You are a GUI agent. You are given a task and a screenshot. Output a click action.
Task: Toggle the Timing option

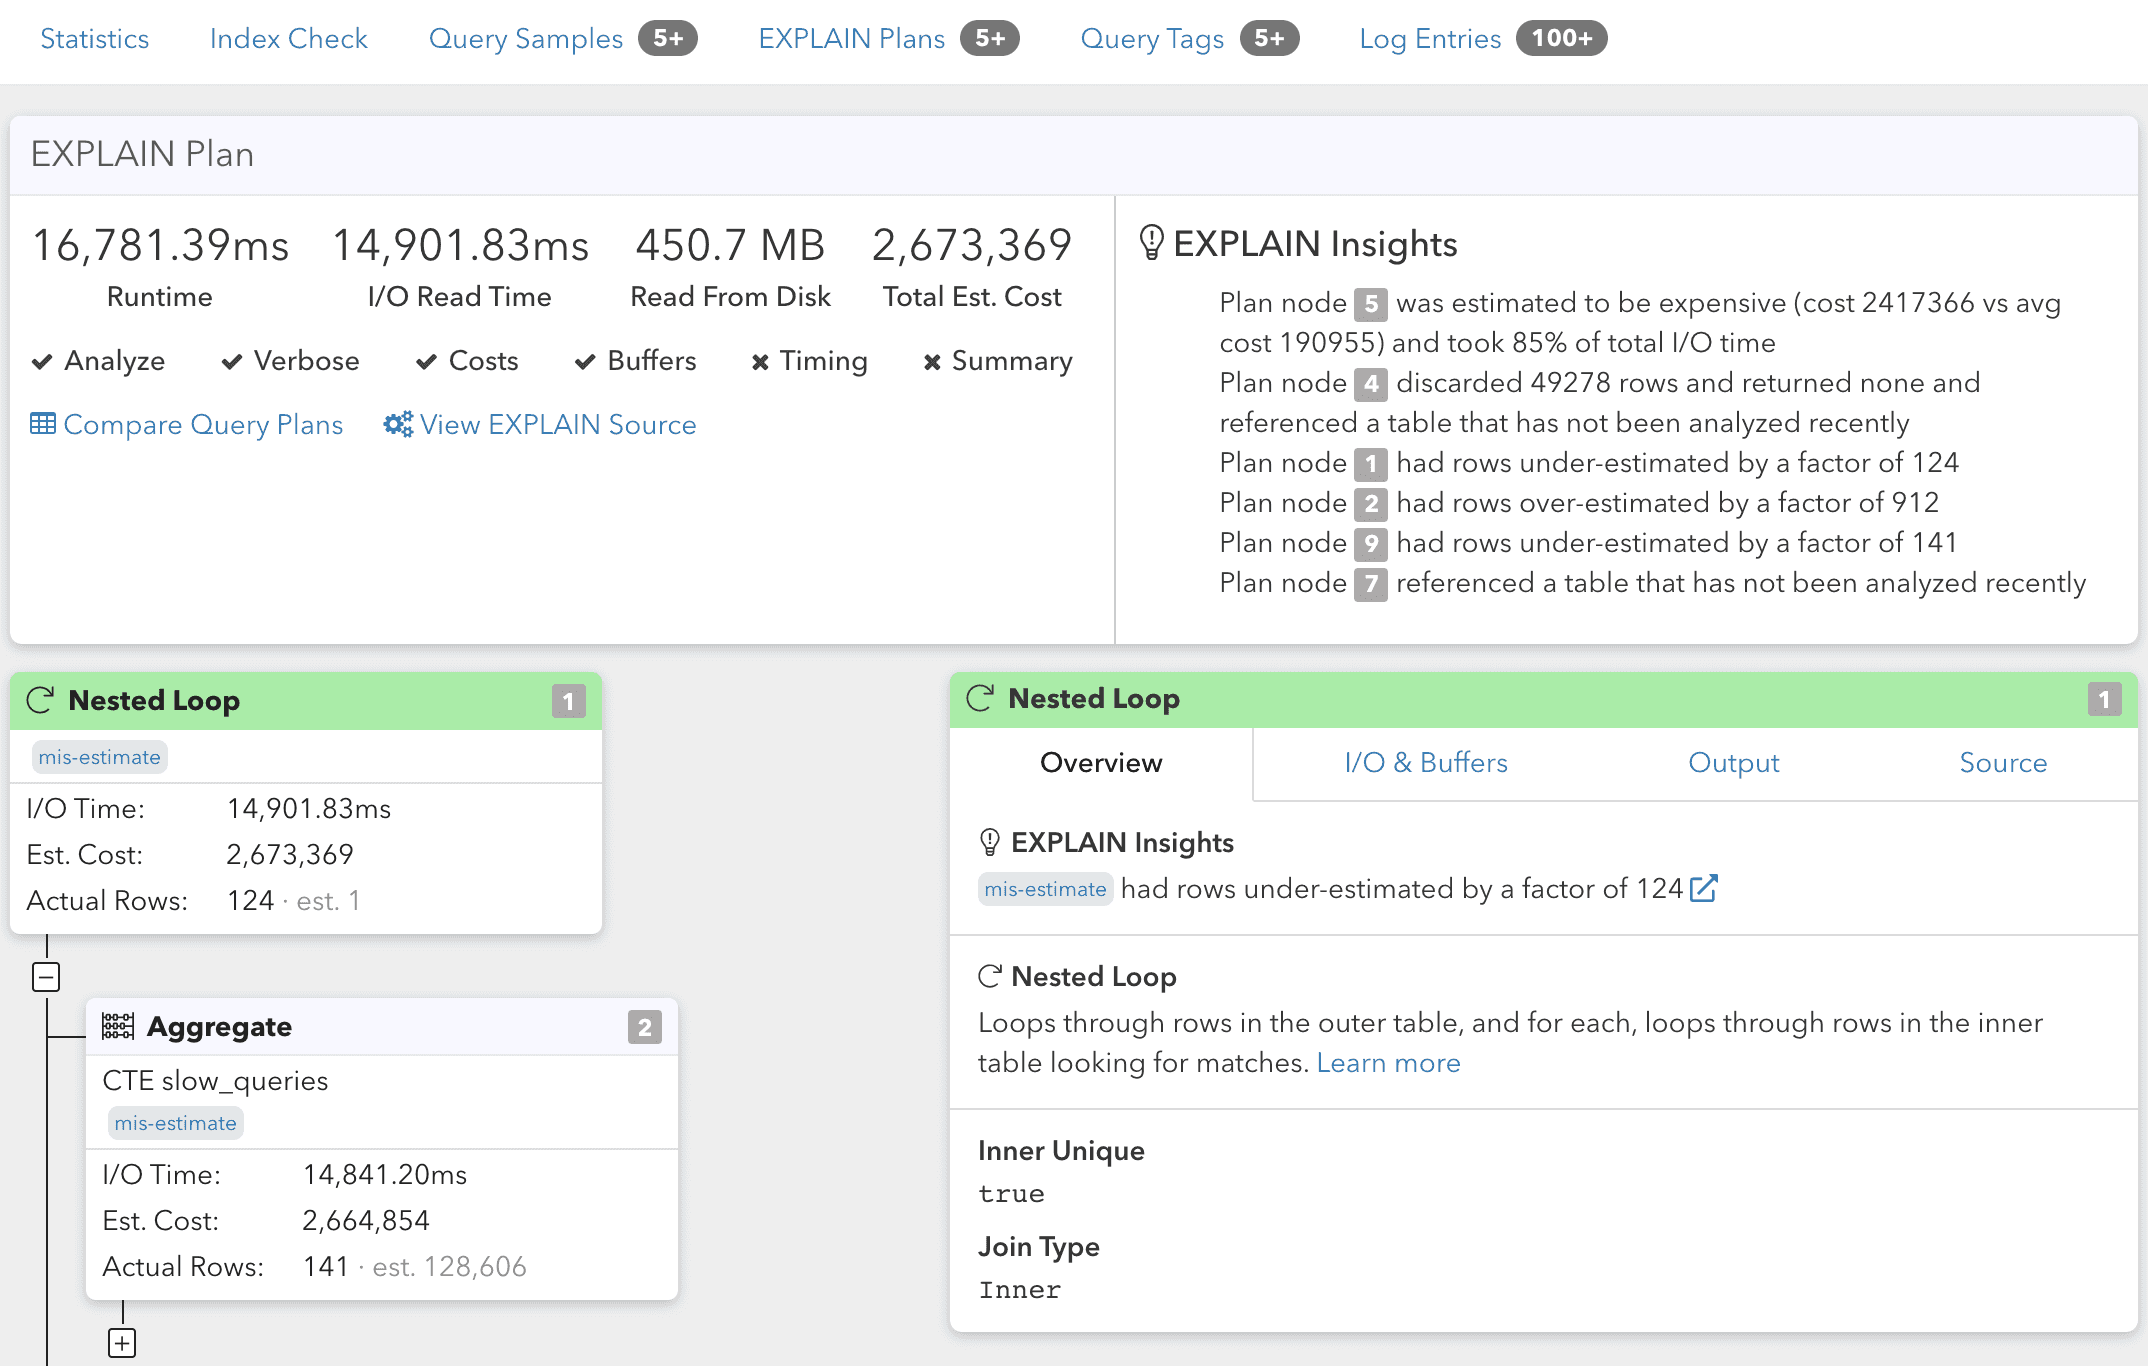809,361
